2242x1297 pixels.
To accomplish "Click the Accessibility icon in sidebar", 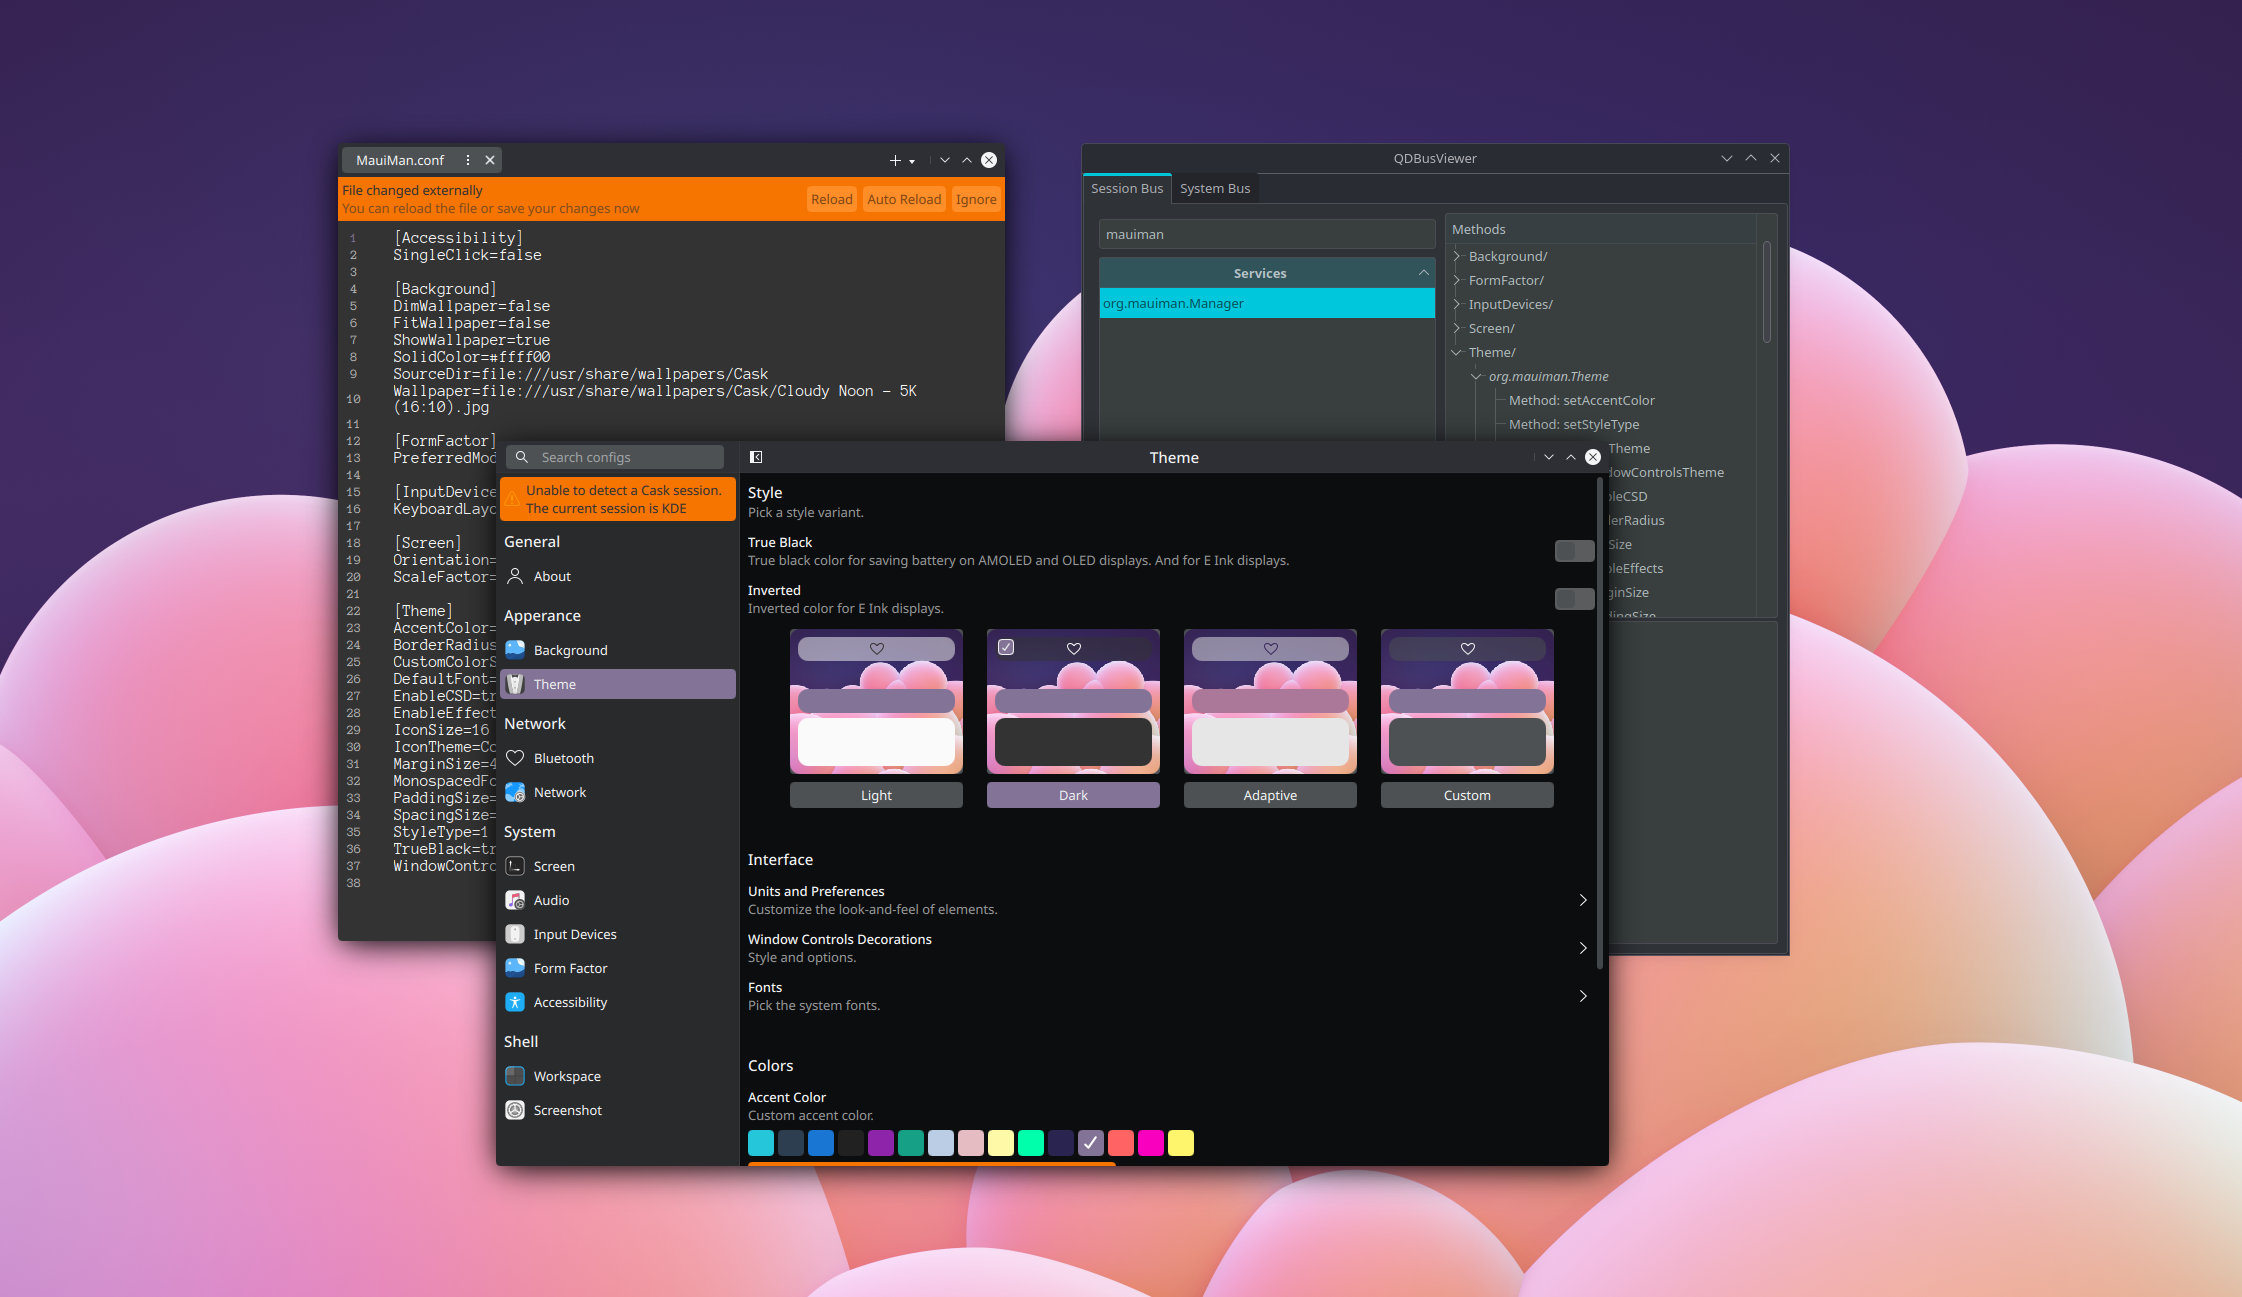I will coord(515,1002).
